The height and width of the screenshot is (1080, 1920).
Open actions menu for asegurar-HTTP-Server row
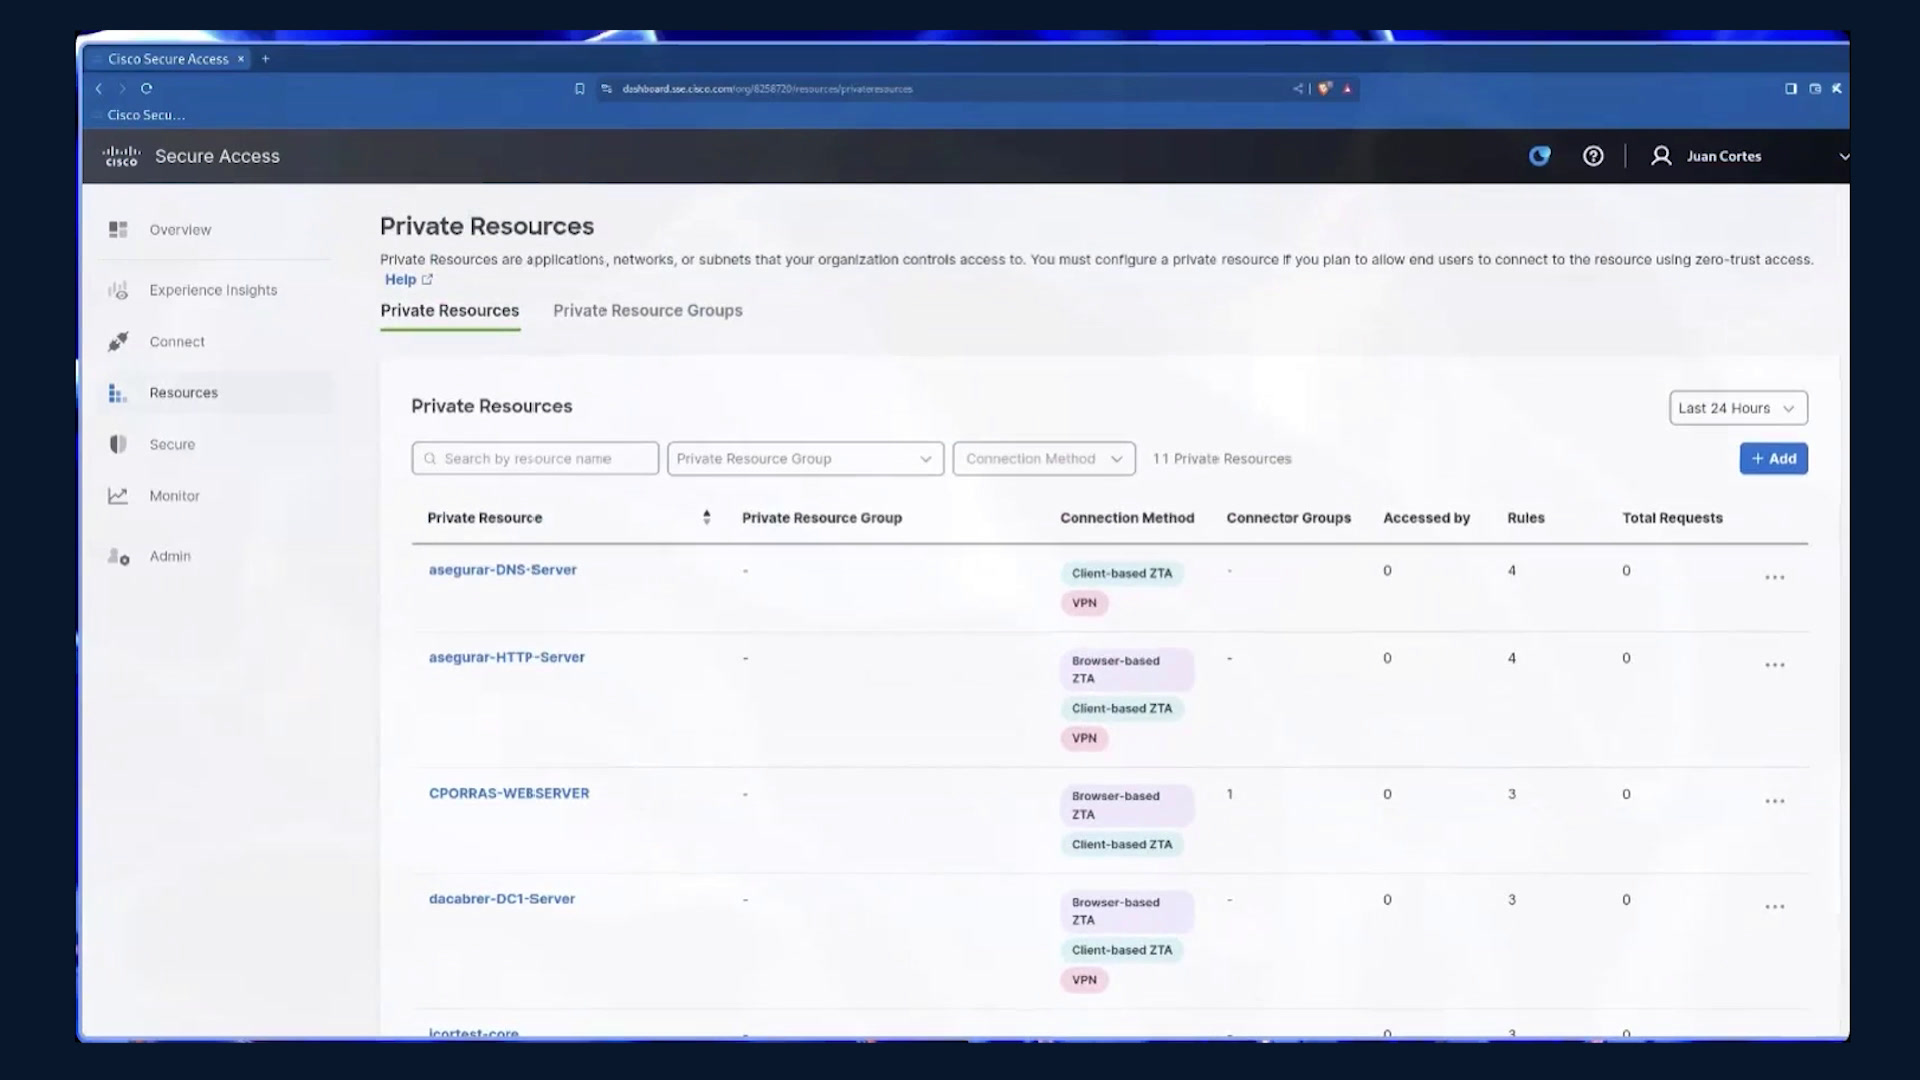(1775, 665)
